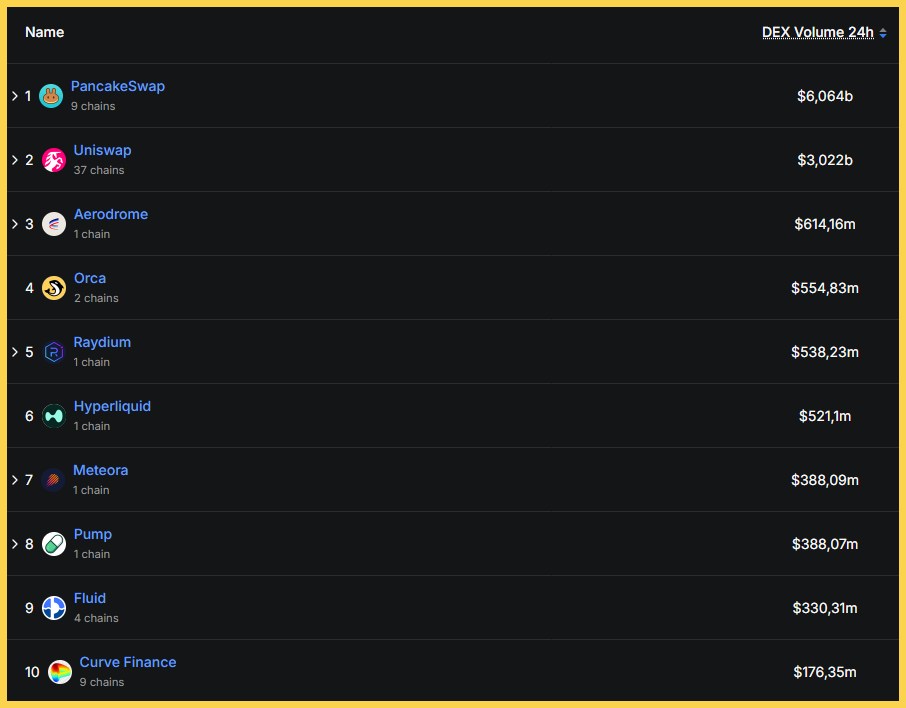Open the Hyperliquid protocol link
Viewport: 906px width, 708px height.
click(x=112, y=406)
